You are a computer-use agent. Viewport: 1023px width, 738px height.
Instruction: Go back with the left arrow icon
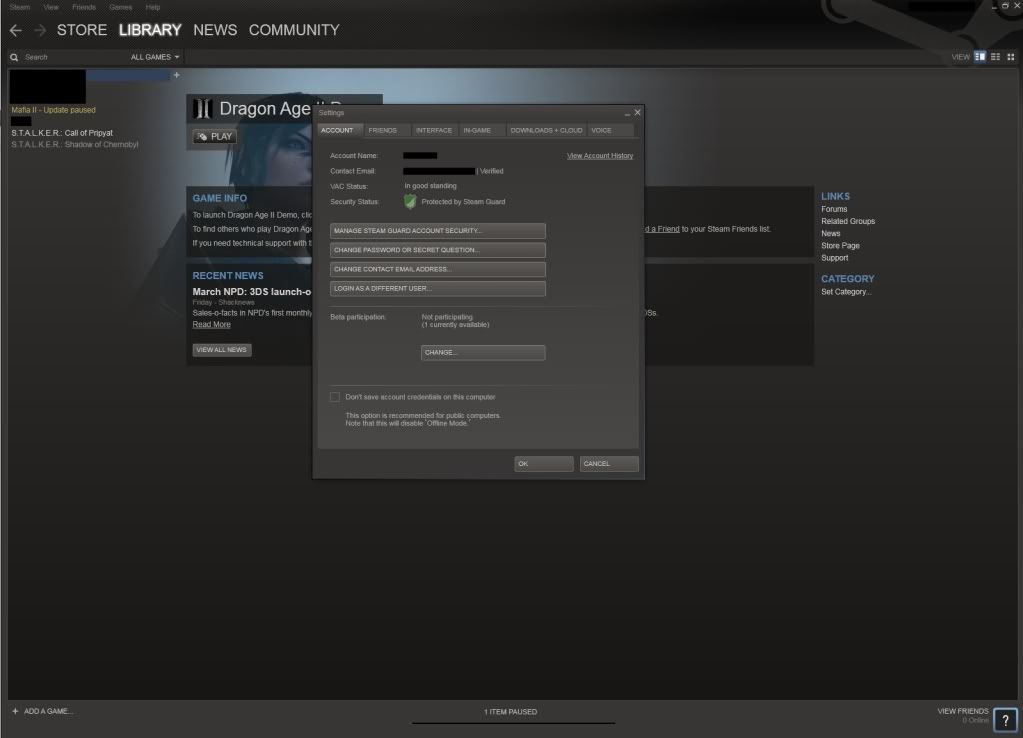click(16, 30)
